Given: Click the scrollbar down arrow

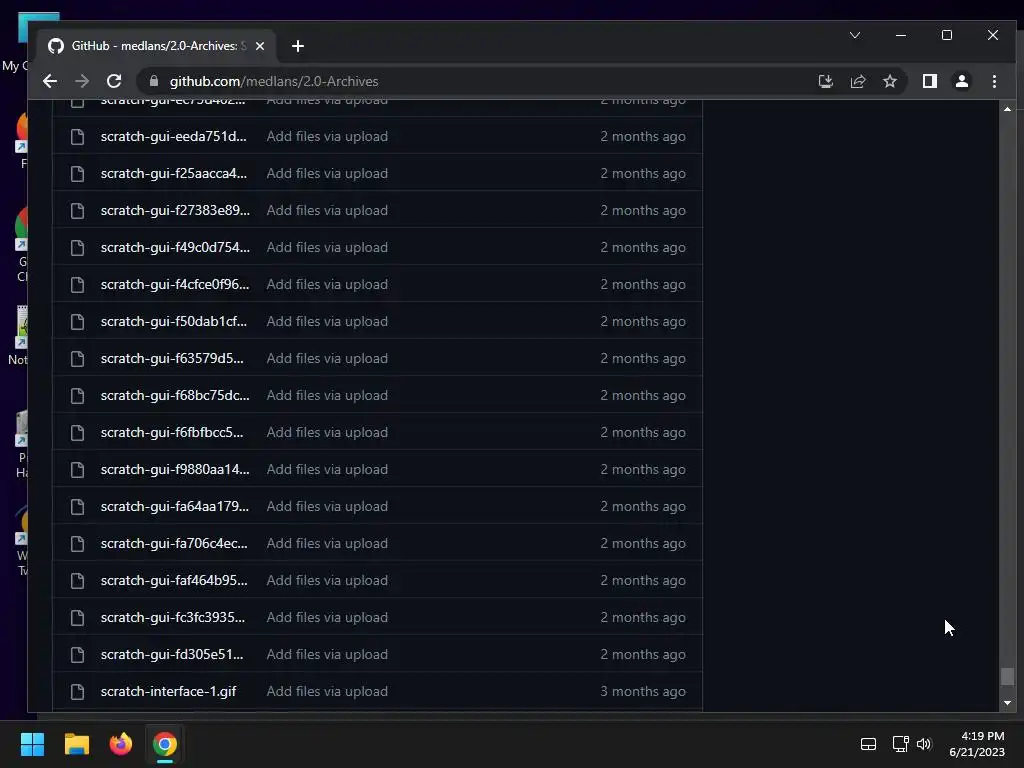Looking at the screenshot, I should coord(1007,703).
